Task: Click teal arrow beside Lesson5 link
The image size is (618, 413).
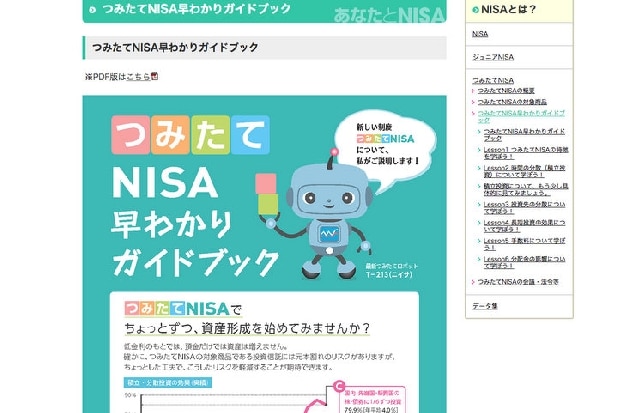Action: pos(479,241)
